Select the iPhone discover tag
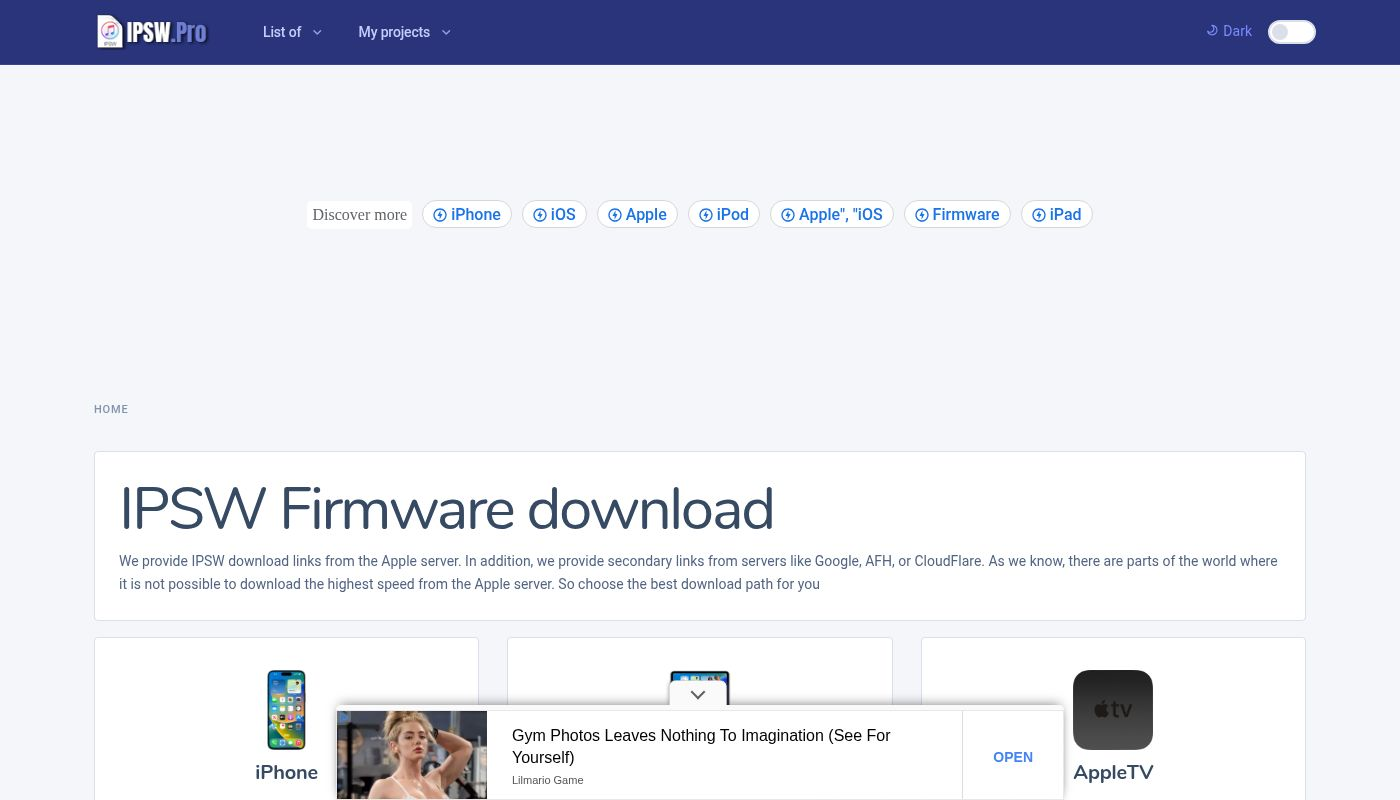This screenshot has width=1400, height=800. click(x=466, y=214)
